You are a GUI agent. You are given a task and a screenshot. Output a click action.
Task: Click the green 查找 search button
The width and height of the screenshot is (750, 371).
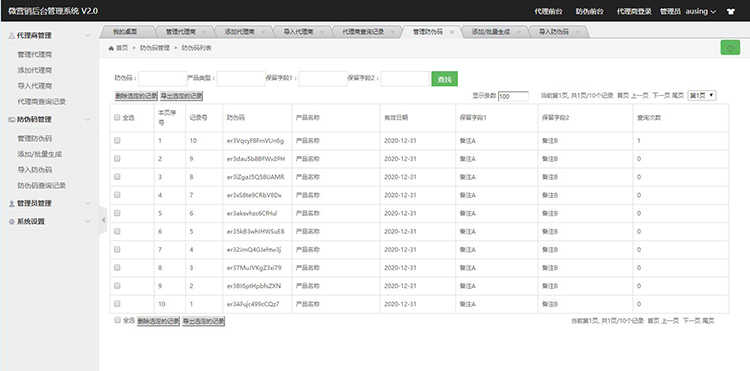coord(444,79)
